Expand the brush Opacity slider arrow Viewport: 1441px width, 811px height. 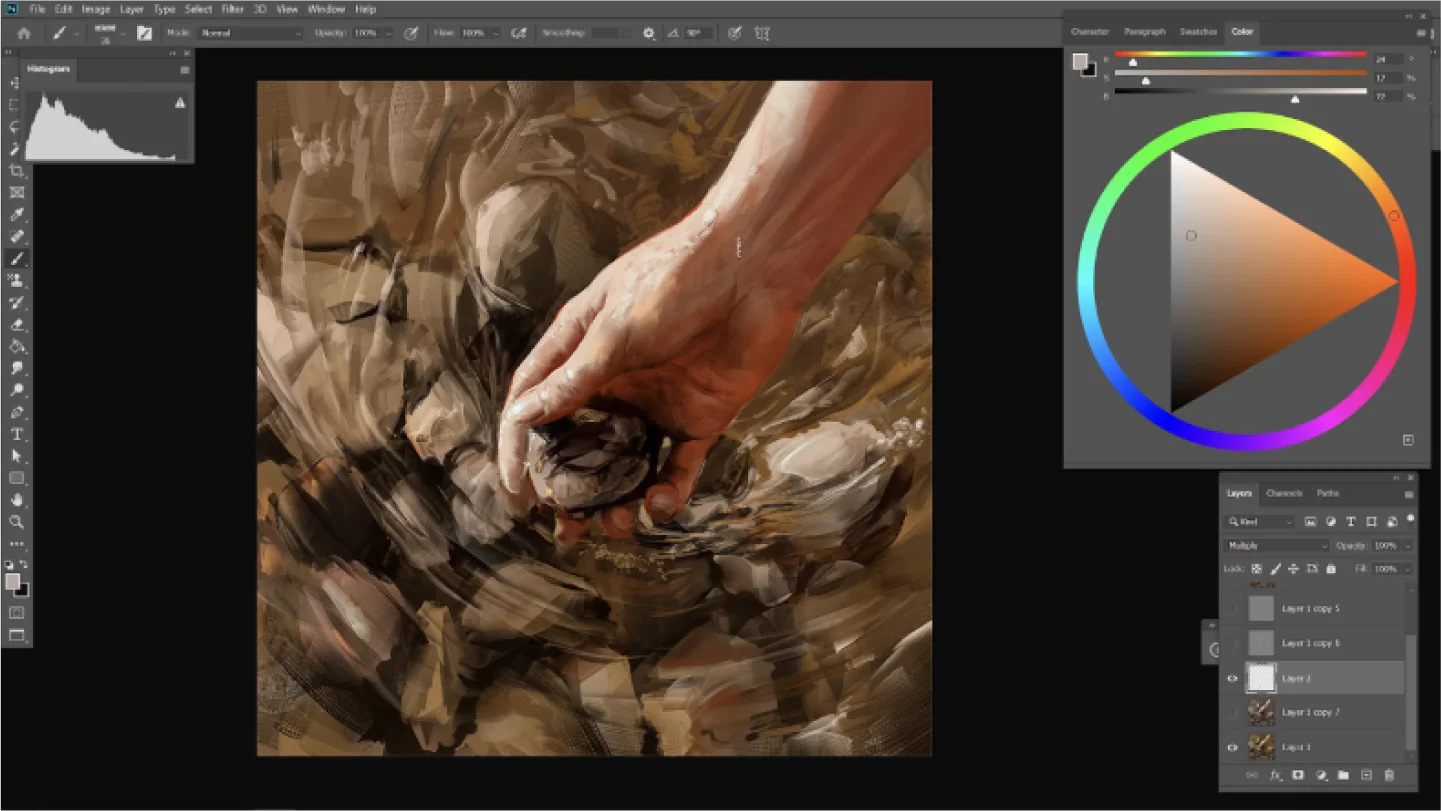[388, 33]
